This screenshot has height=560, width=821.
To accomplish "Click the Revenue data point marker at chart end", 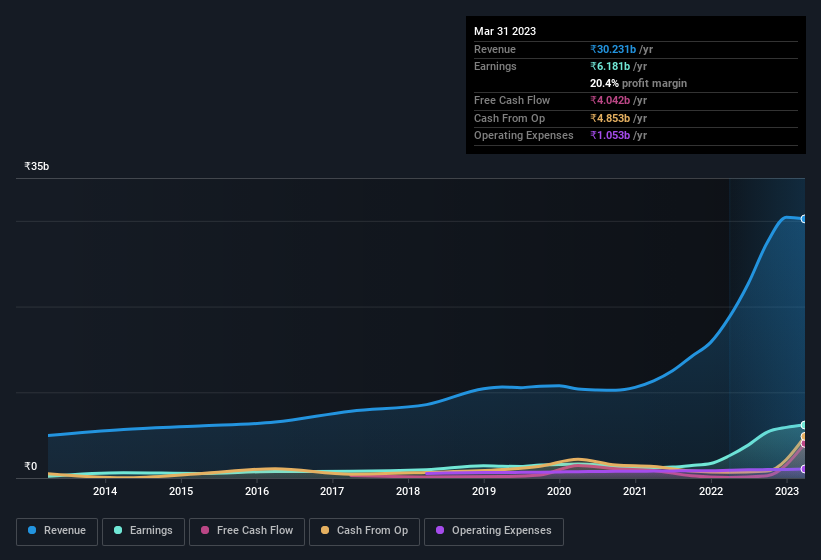I will pyautogui.click(x=804, y=219).
